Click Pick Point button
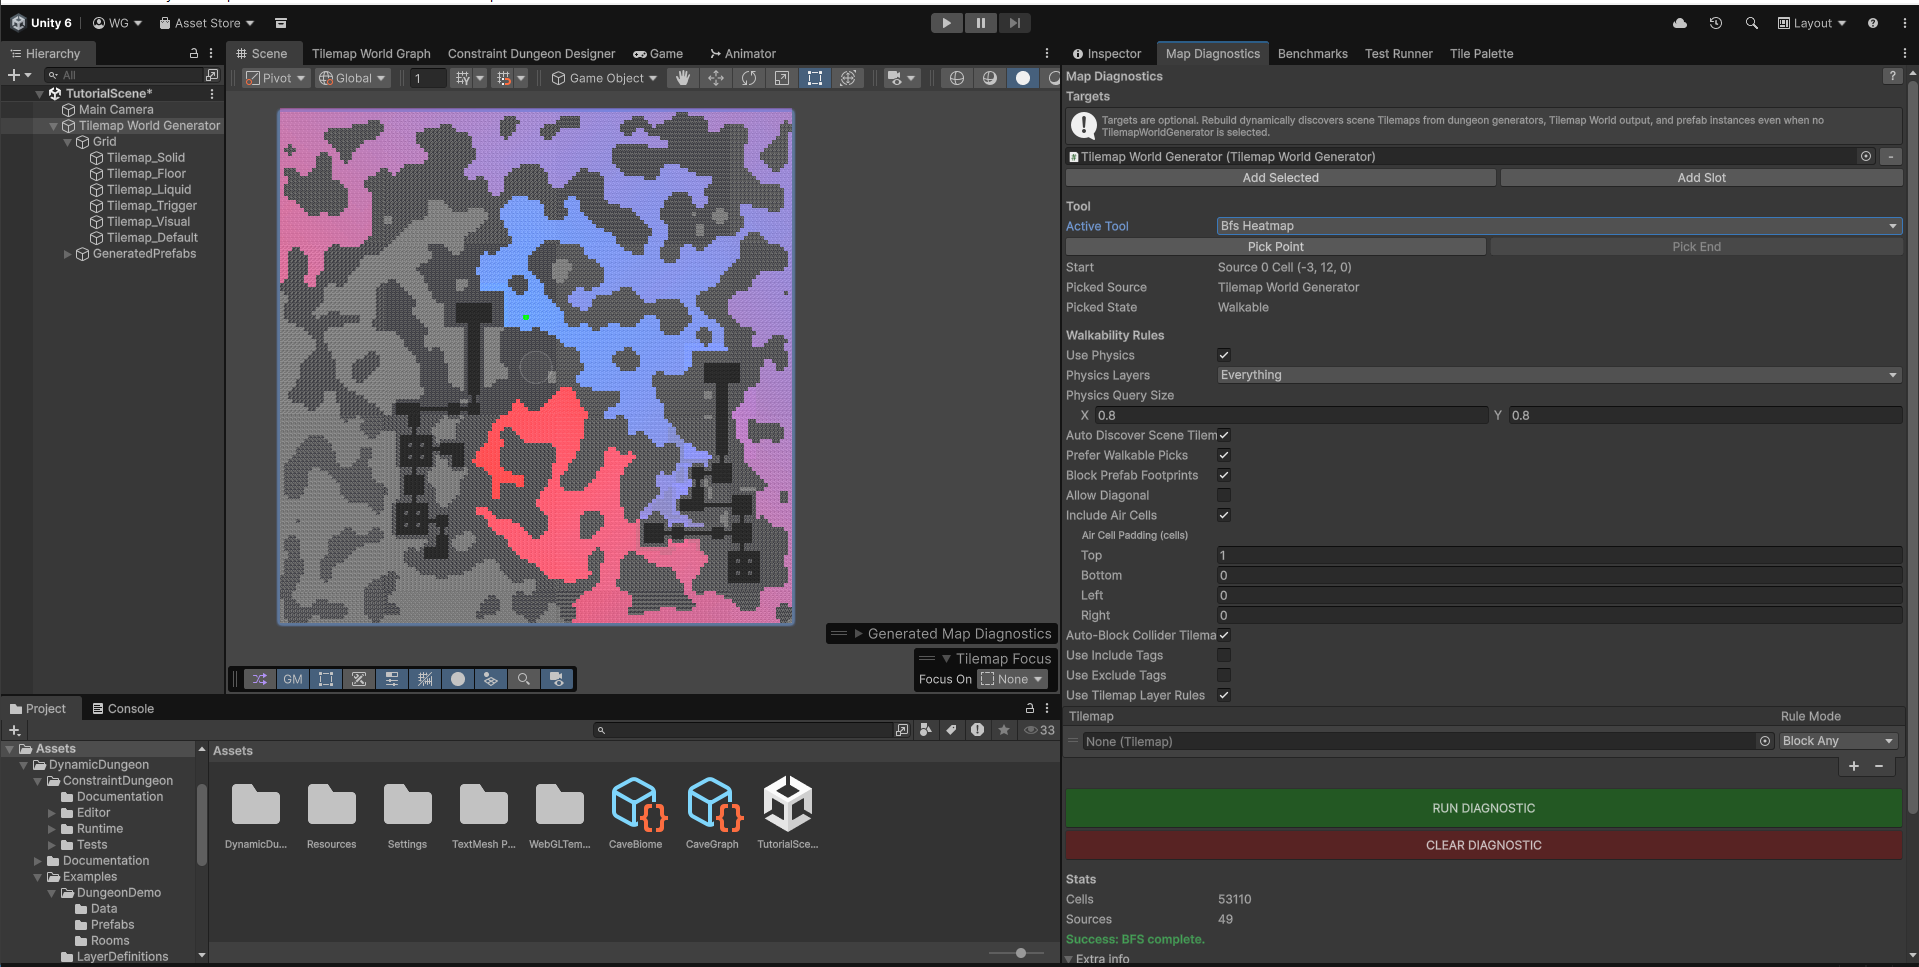This screenshot has height=967, width=1919. [1275, 247]
